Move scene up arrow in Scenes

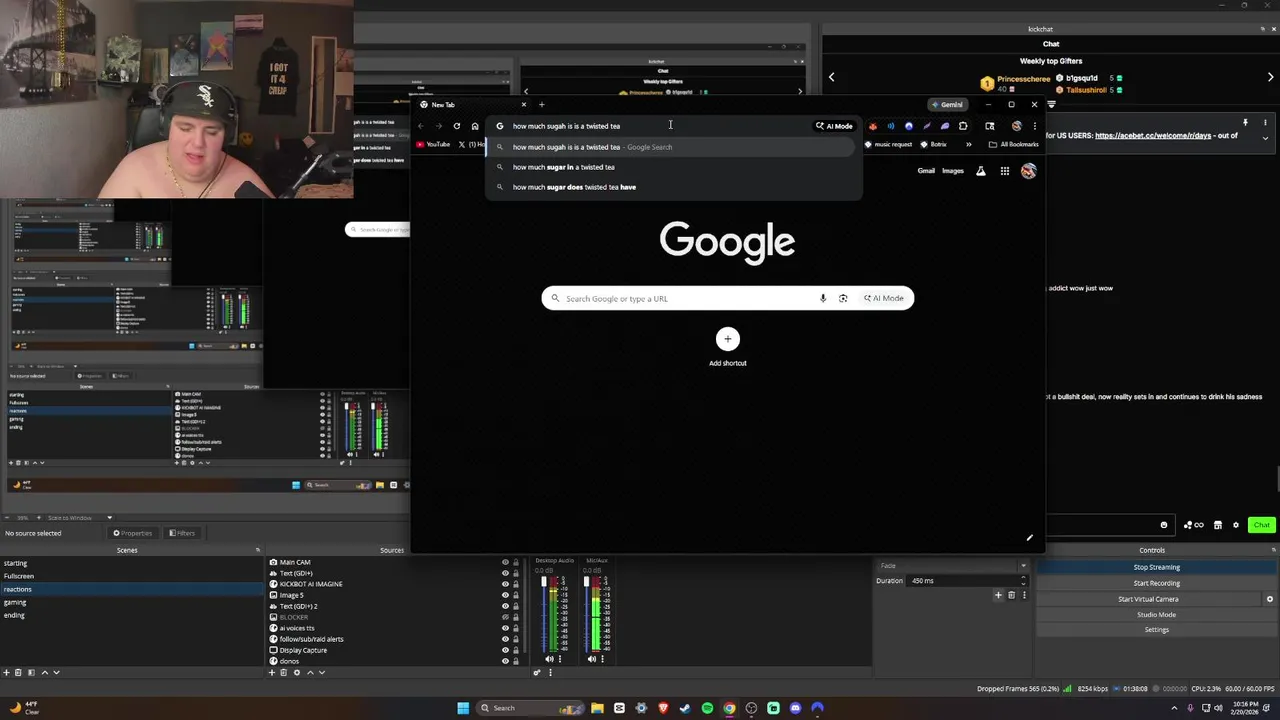click(x=44, y=672)
